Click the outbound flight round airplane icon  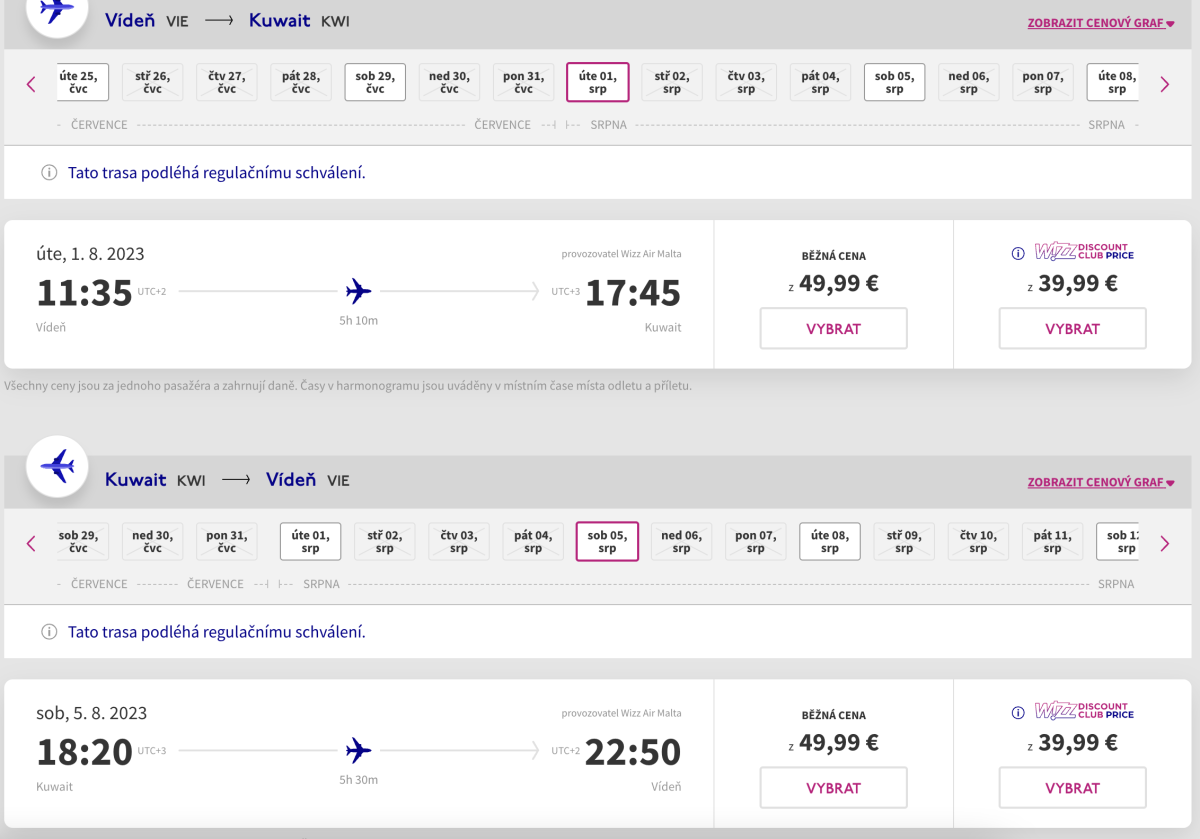pos(59,12)
